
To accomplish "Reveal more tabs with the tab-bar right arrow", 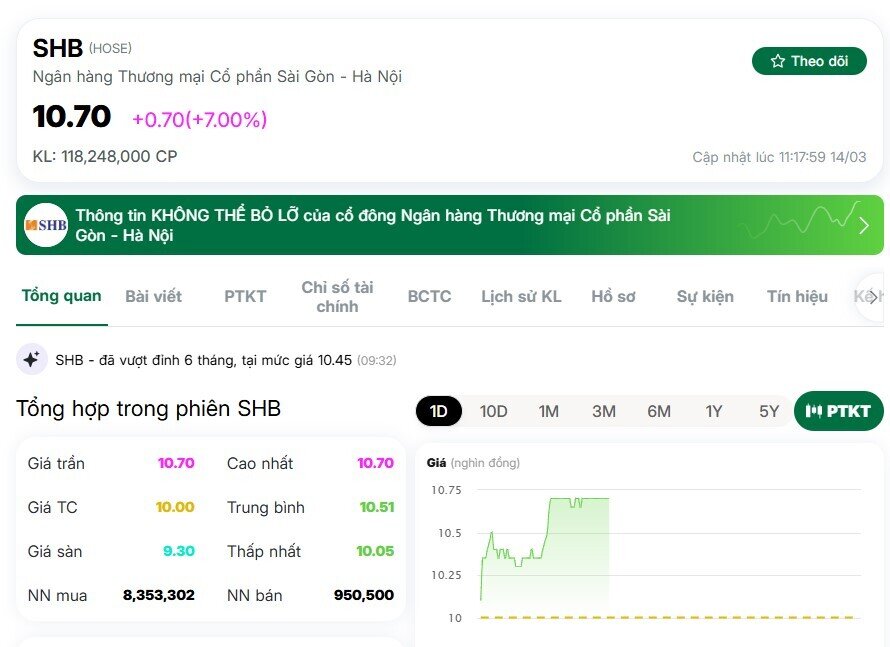I will pos(871,297).
